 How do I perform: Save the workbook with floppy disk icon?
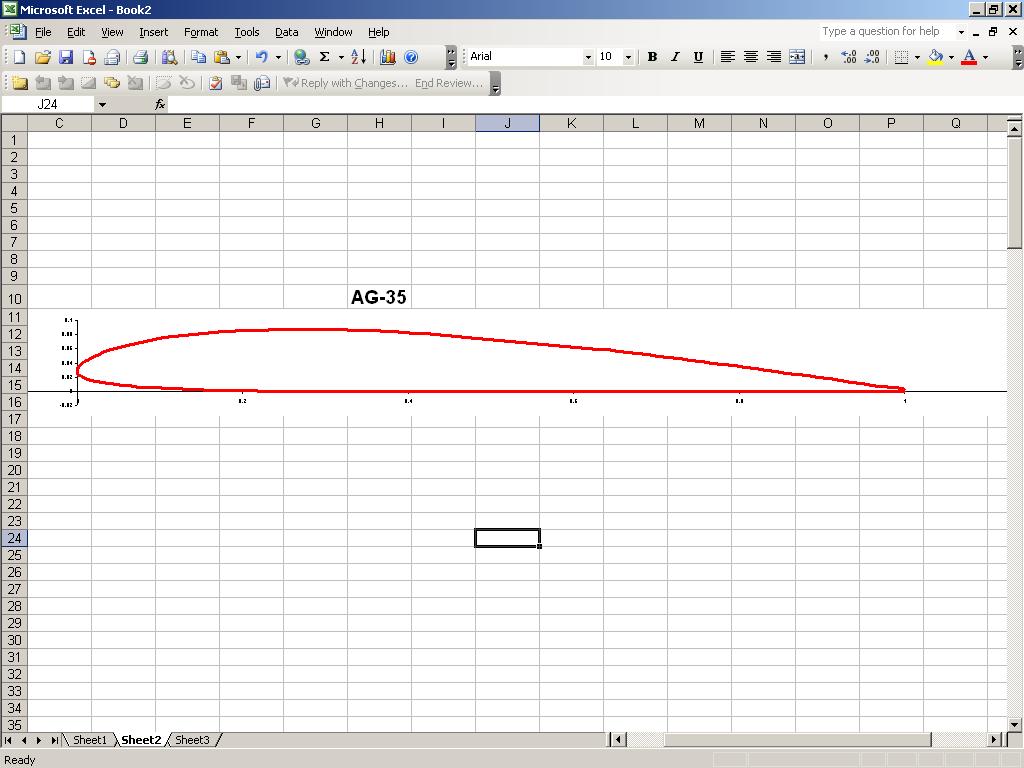[x=66, y=57]
